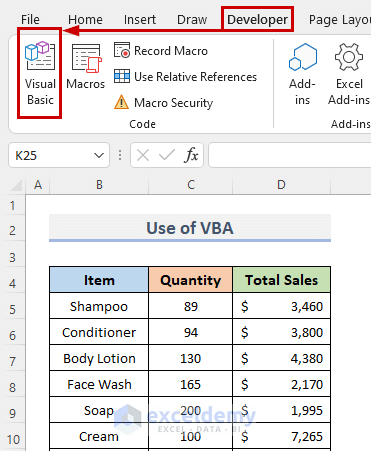Select quantity cell with 130
The height and width of the screenshot is (451, 371).
pos(191,358)
